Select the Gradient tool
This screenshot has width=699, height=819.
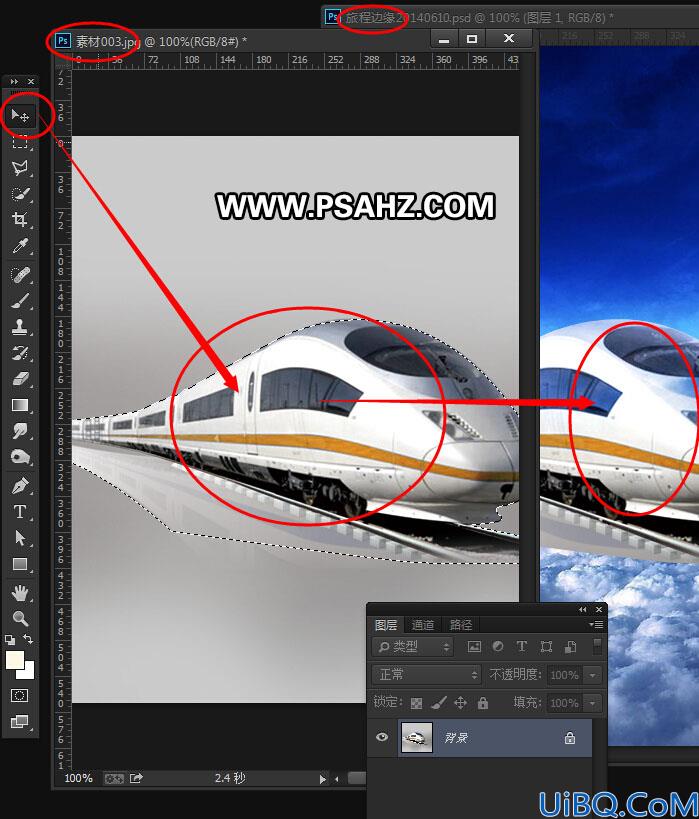pyautogui.click(x=20, y=405)
